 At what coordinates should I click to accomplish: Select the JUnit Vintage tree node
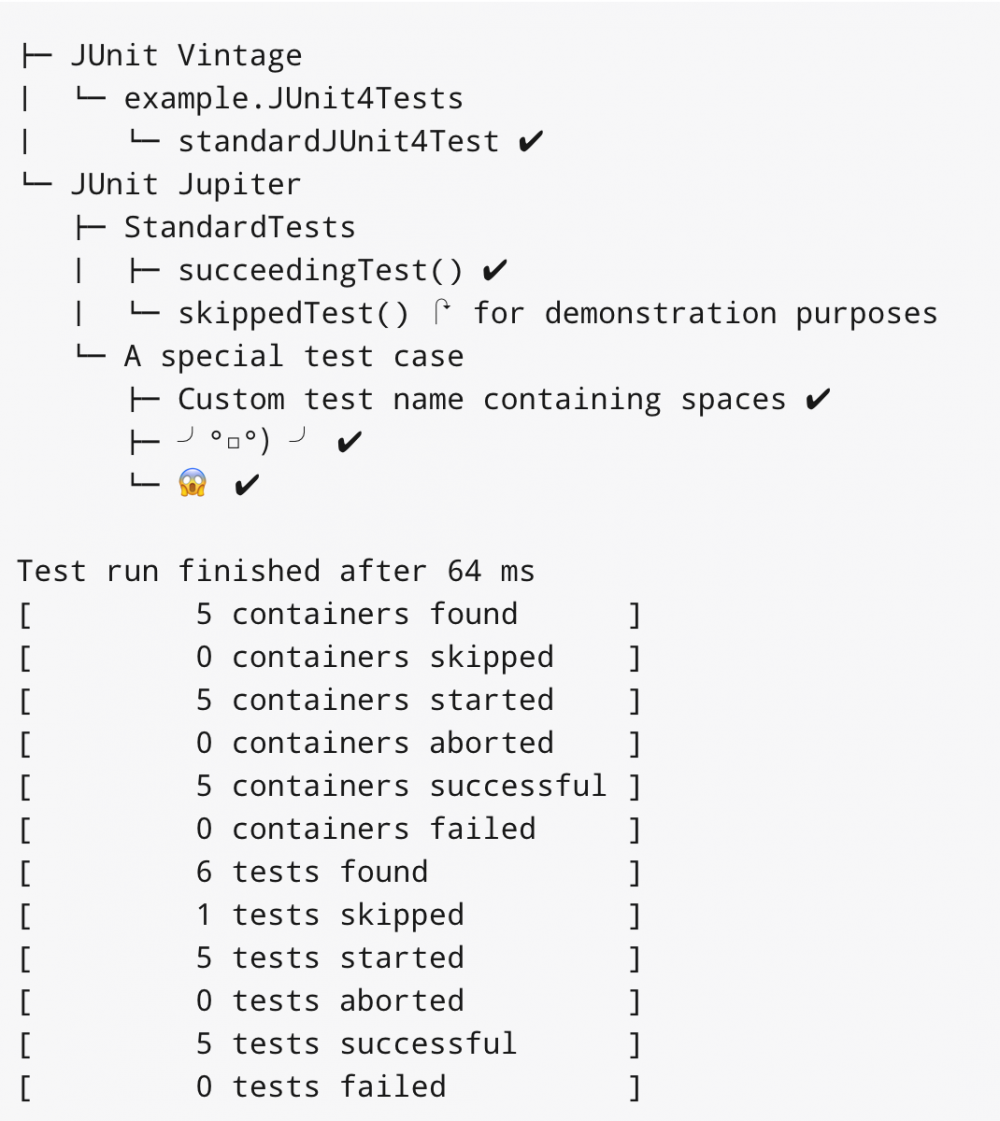[185, 56]
